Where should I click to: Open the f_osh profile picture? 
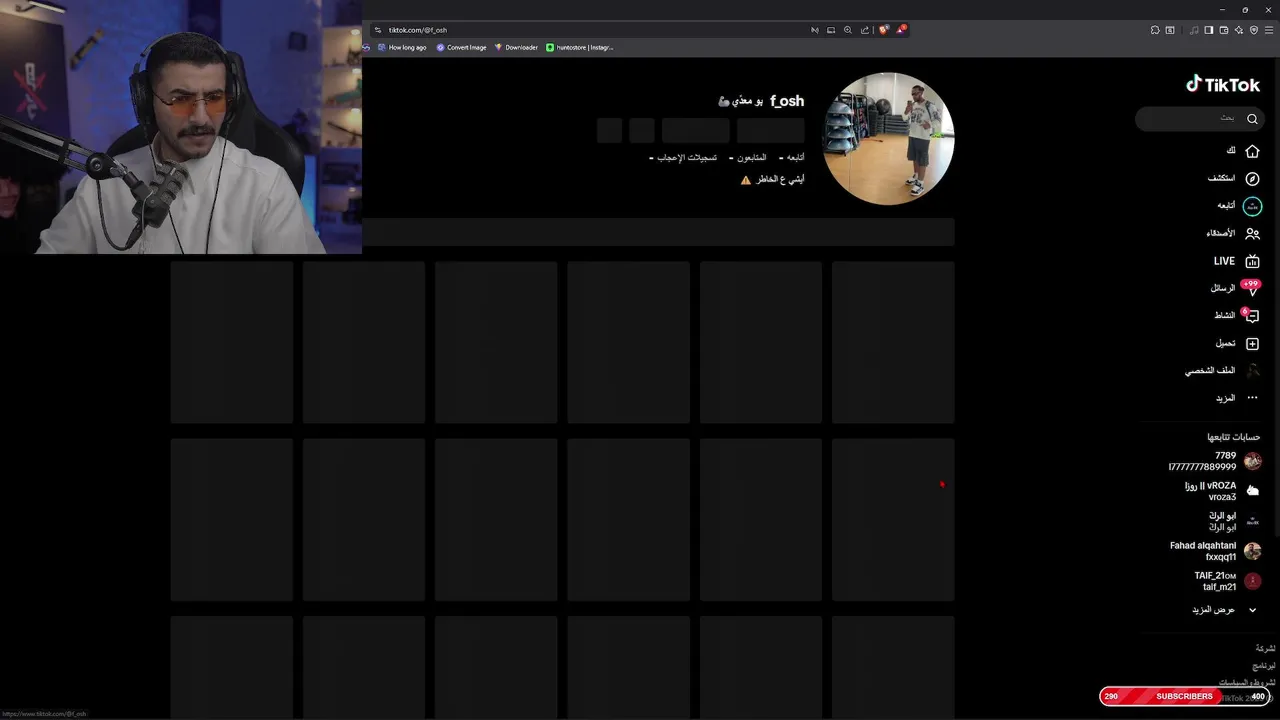coord(888,138)
